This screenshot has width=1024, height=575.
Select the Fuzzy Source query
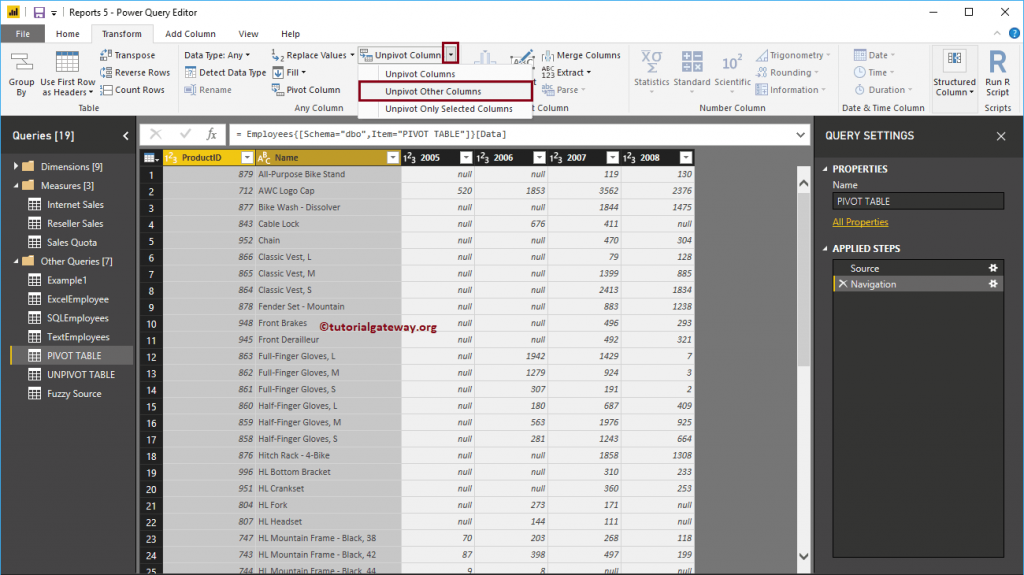pos(74,393)
